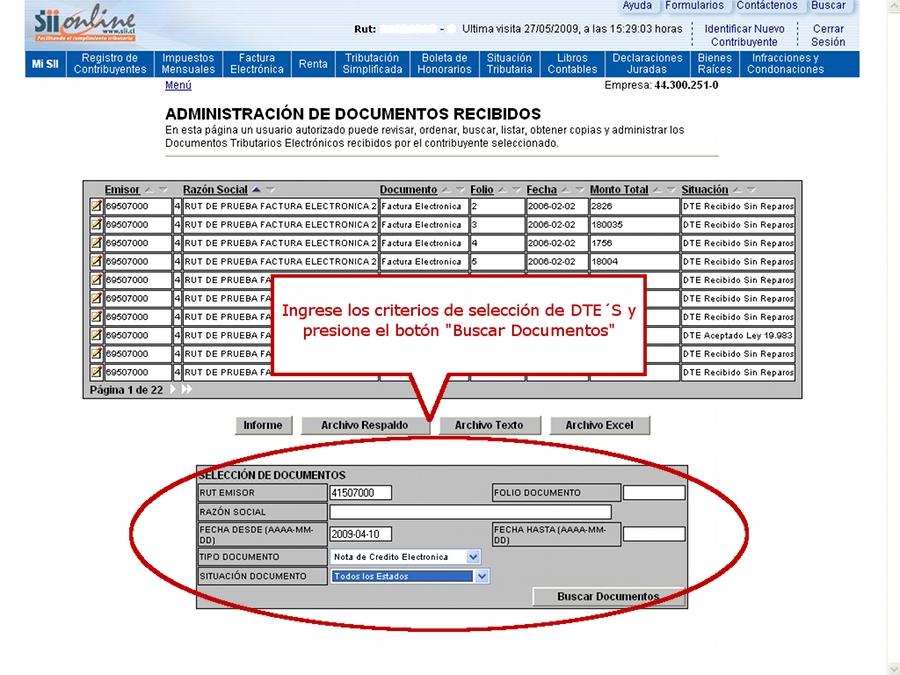Image resolution: width=900 pixels, height=675 pixels.
Task: Open Renta menu
Action: tap(313, 64)
